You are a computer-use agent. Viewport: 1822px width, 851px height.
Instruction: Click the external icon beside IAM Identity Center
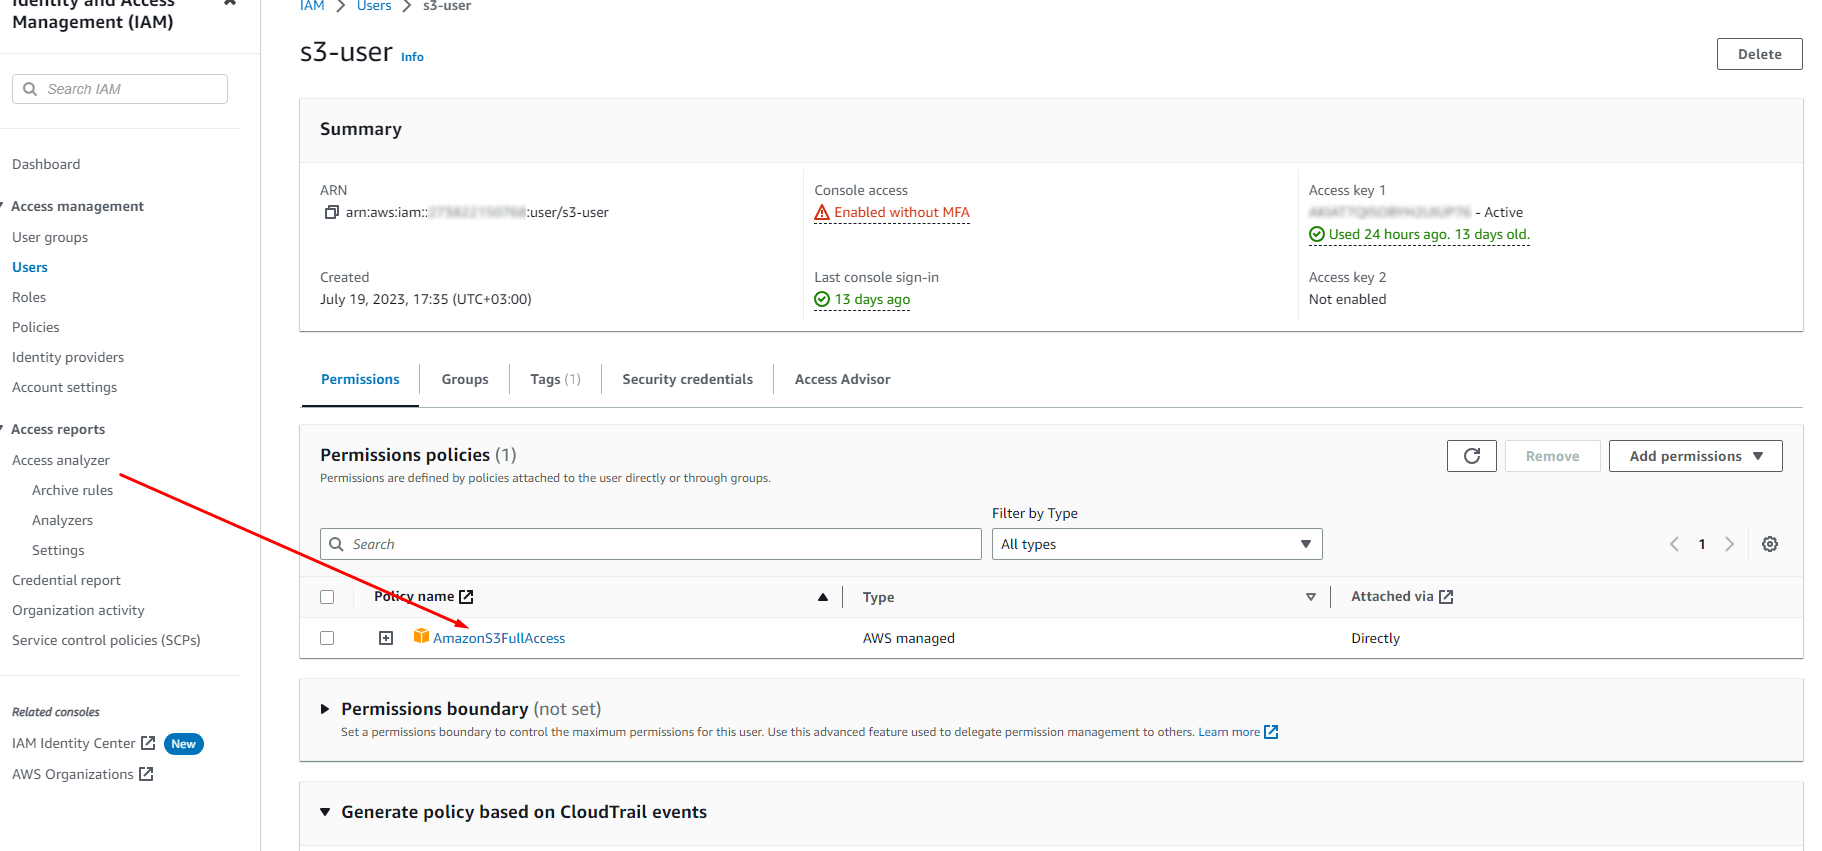tap(148, 743)
